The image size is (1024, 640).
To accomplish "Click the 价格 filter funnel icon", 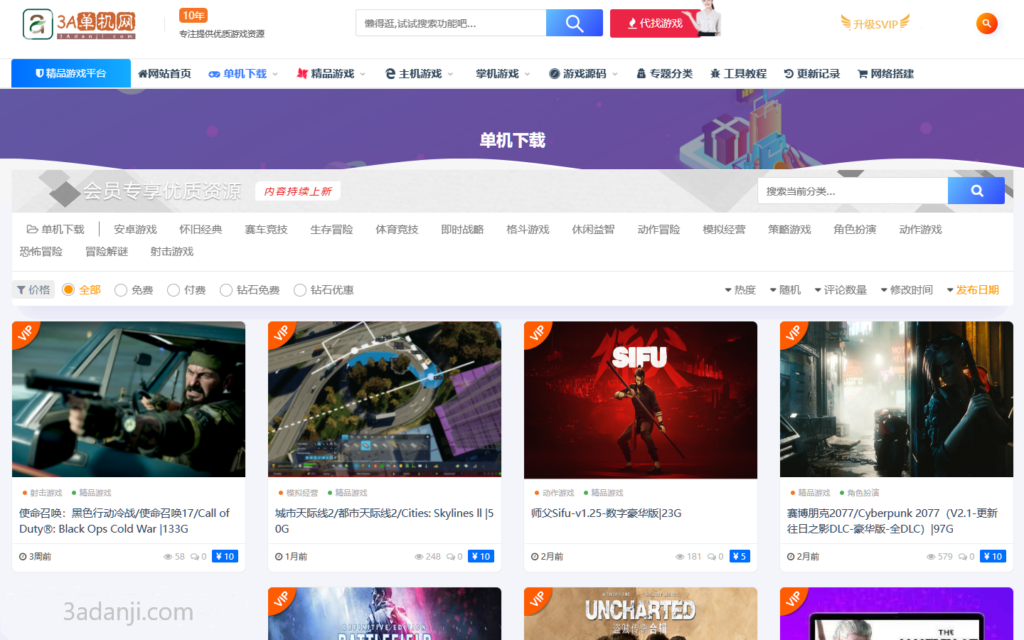I will 21,290.
